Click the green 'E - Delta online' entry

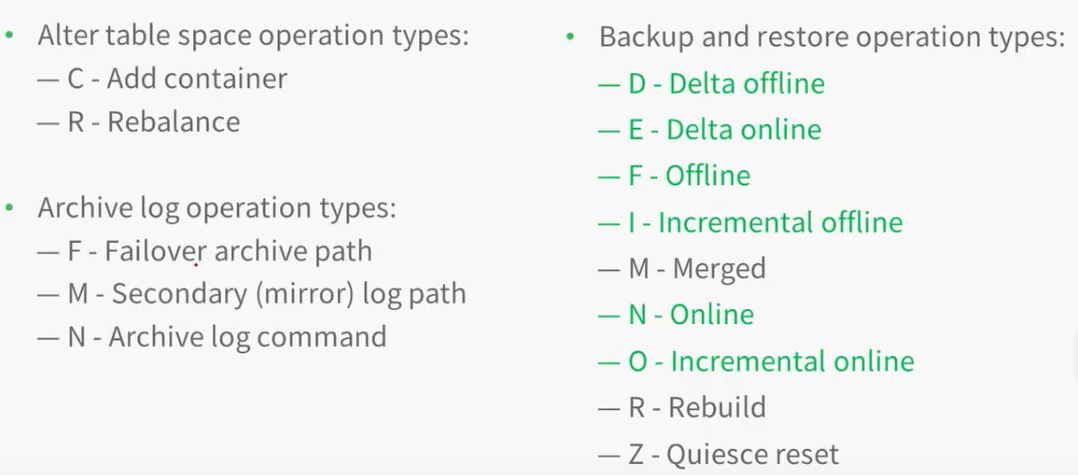[x=710, y=130]
